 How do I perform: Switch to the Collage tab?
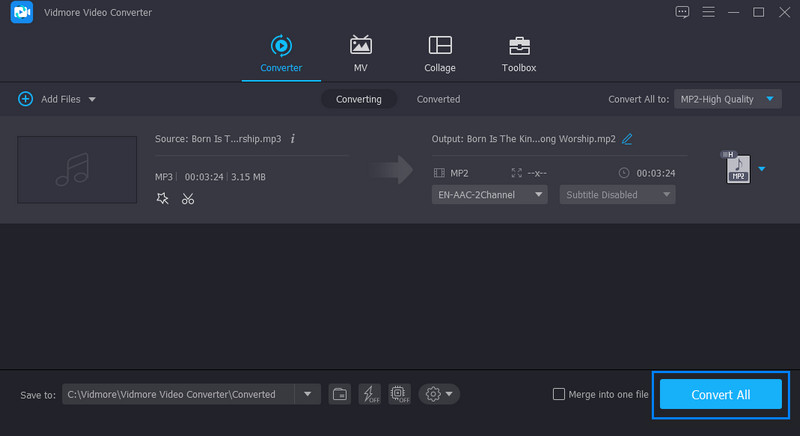pyautogui.click(x=439, y=53)
